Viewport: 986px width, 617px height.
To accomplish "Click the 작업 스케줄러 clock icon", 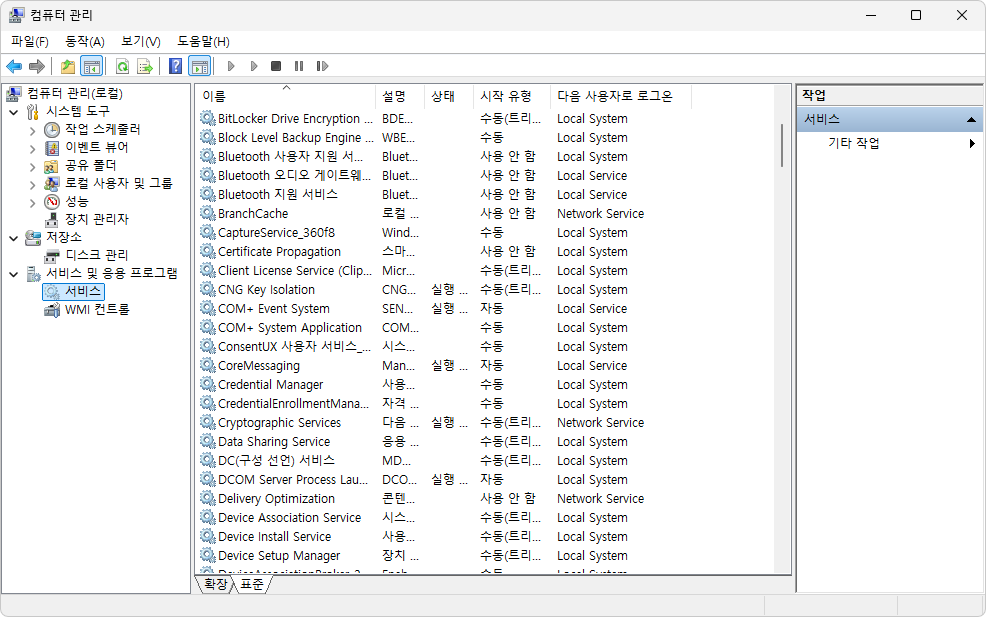I will (52, 130).
